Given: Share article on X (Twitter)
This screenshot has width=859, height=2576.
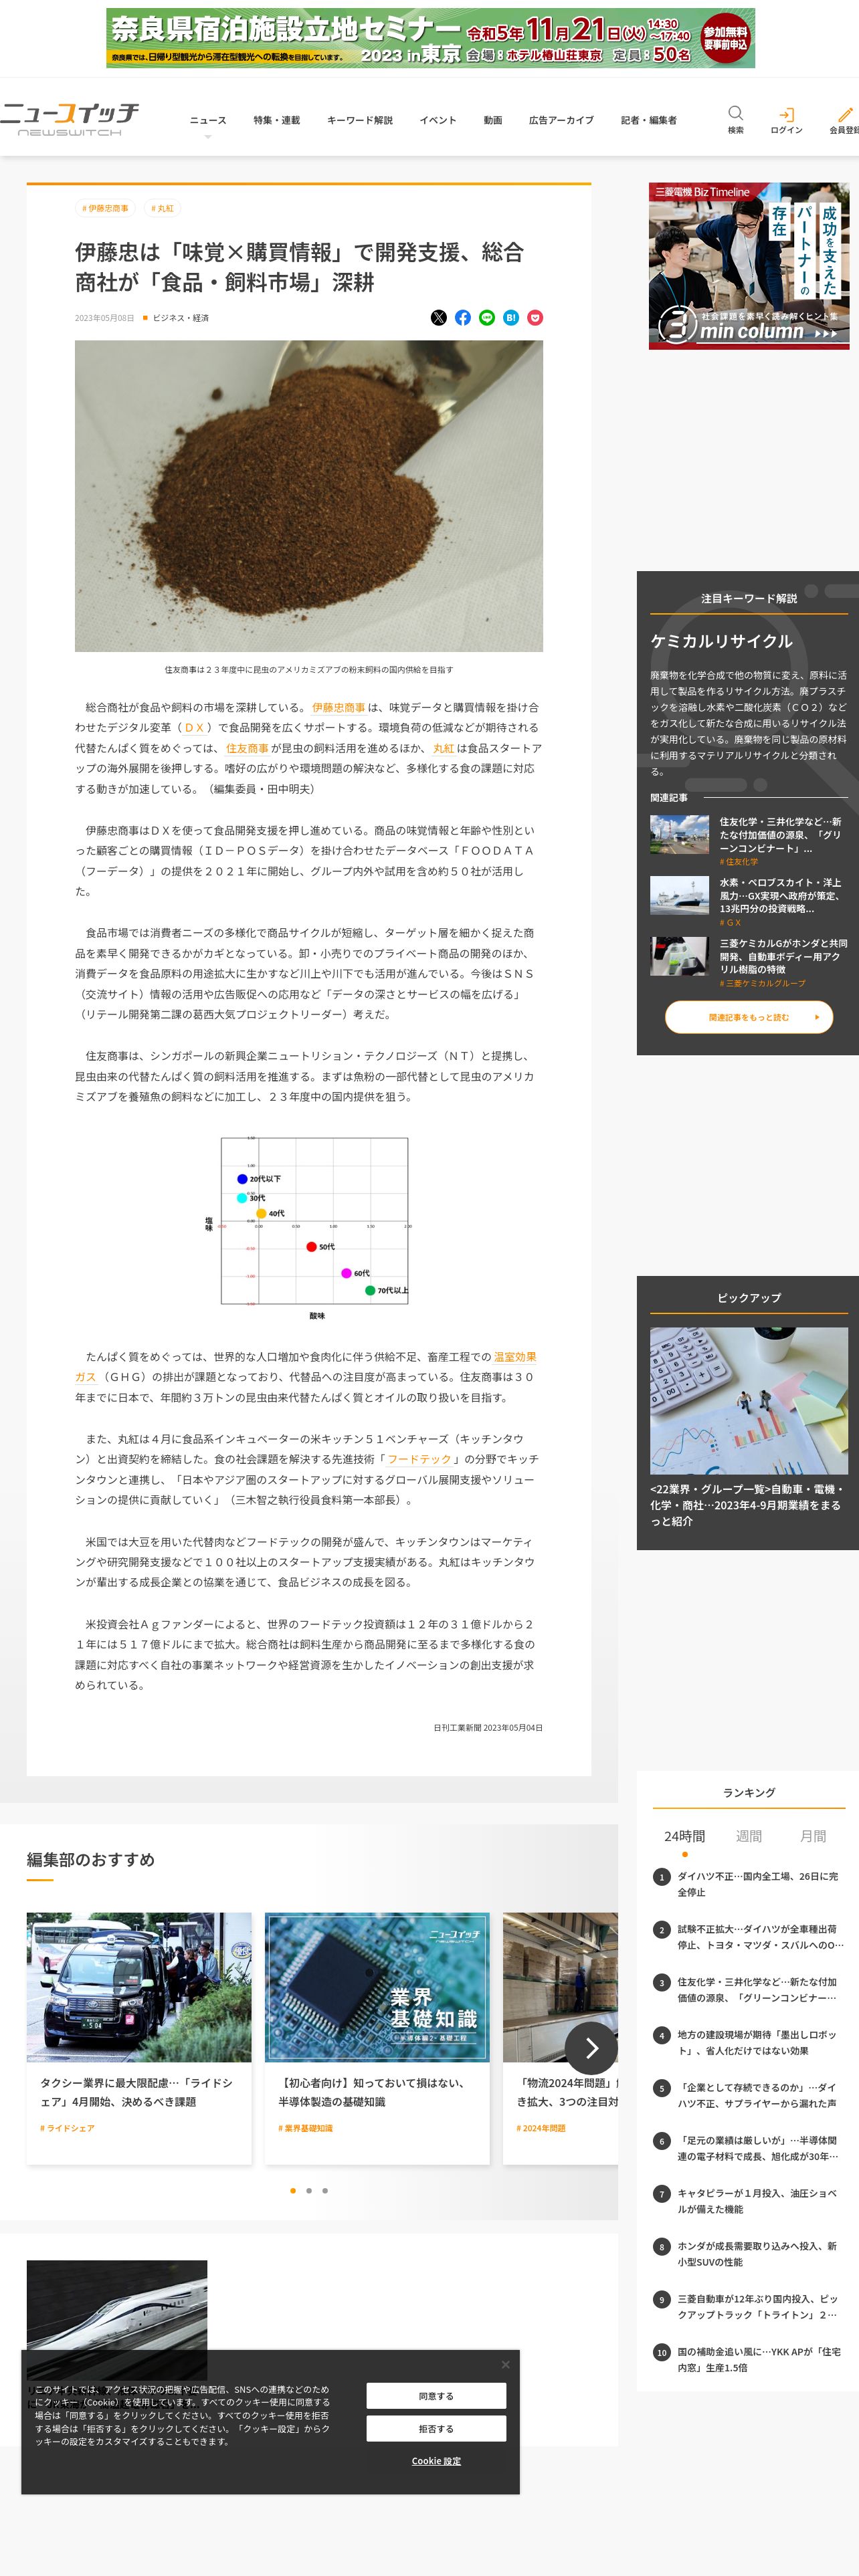Looking at the screenshot, I should (438, 318).
